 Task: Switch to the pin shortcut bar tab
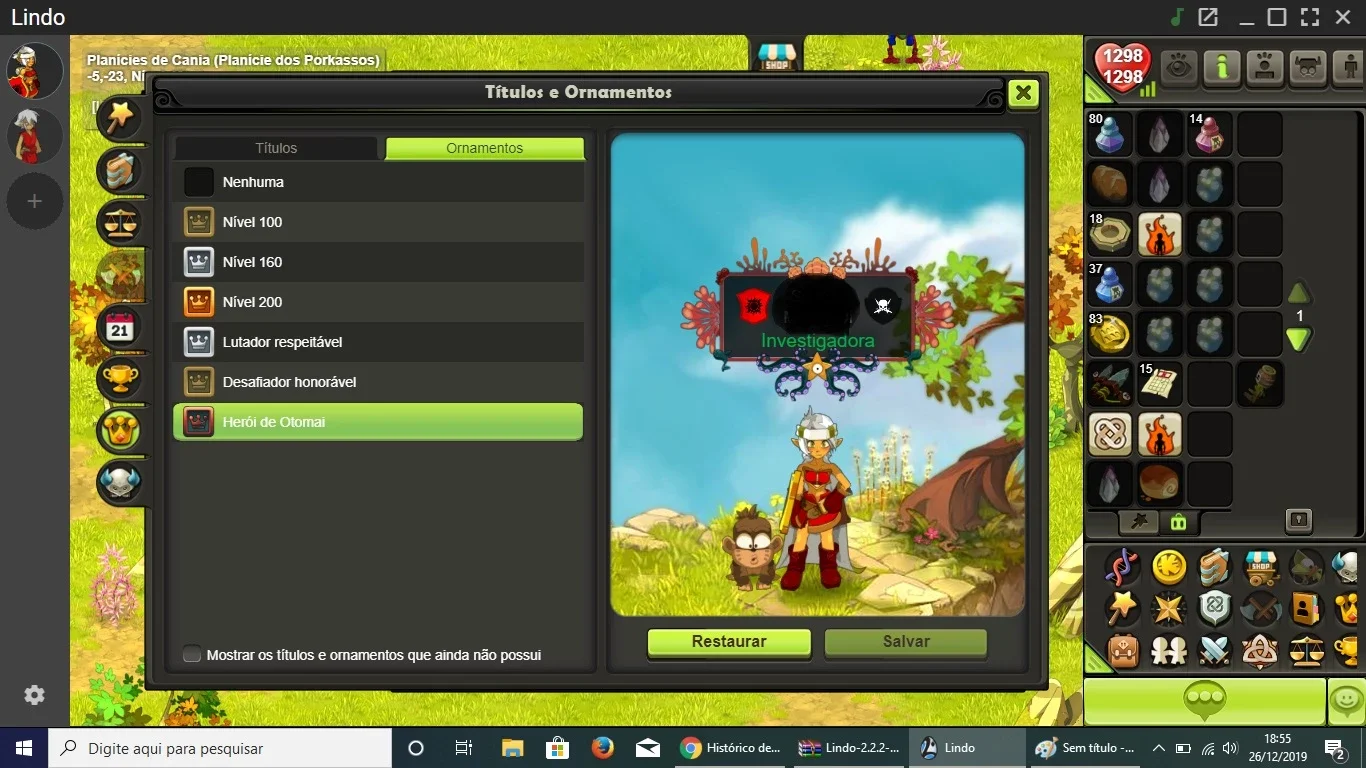point(1139,521)
